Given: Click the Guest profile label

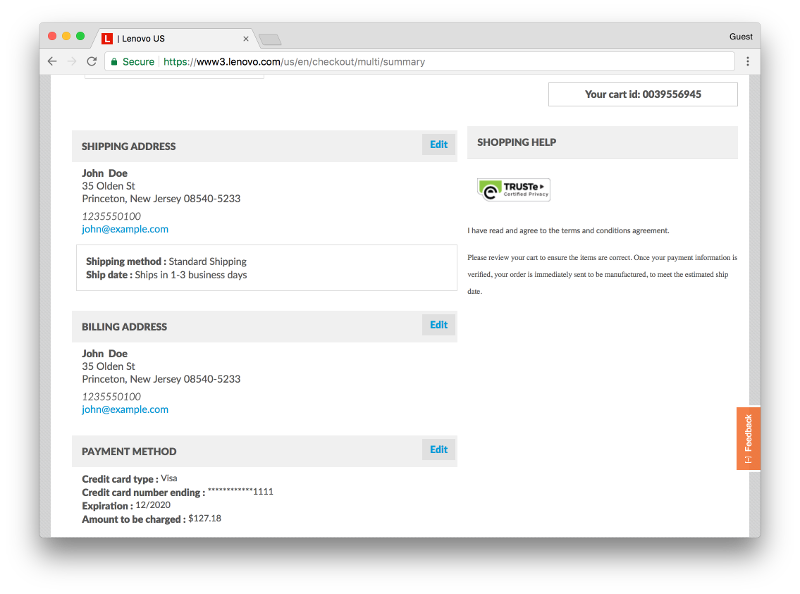Looking at the screenshot, I should click(x=741, y=37).
